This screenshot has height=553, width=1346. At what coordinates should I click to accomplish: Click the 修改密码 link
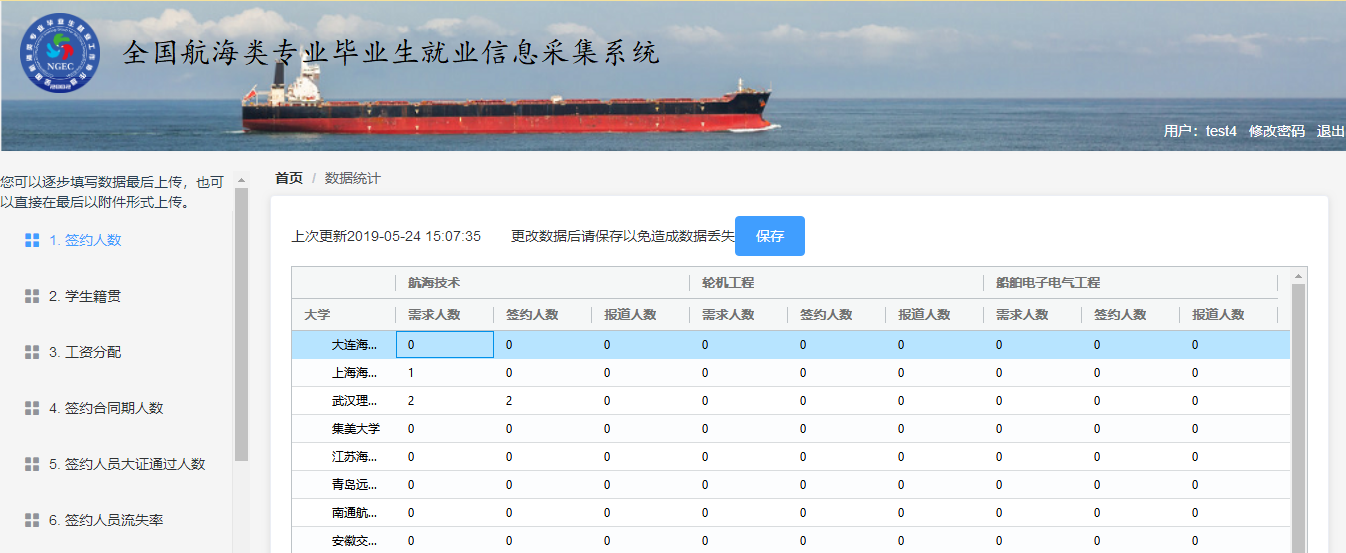[x=1276, y=131]
